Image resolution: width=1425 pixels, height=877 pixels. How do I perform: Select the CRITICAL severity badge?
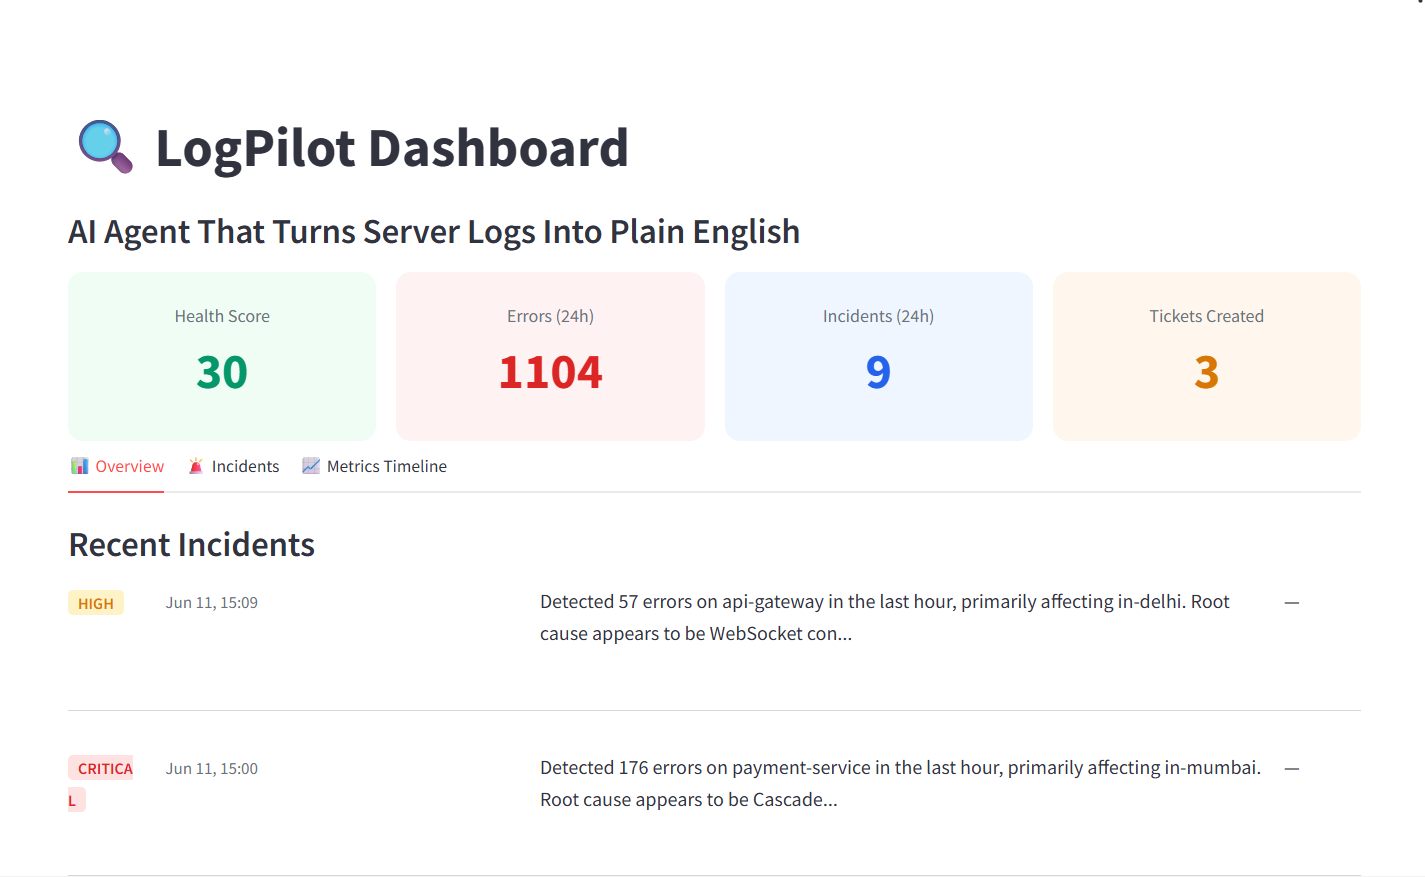coord(100,784)
